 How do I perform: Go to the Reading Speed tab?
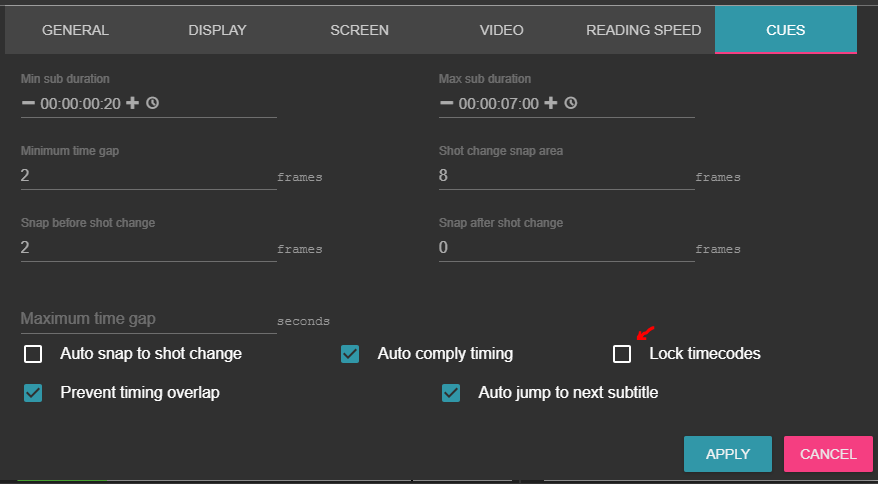pos(643,30)
